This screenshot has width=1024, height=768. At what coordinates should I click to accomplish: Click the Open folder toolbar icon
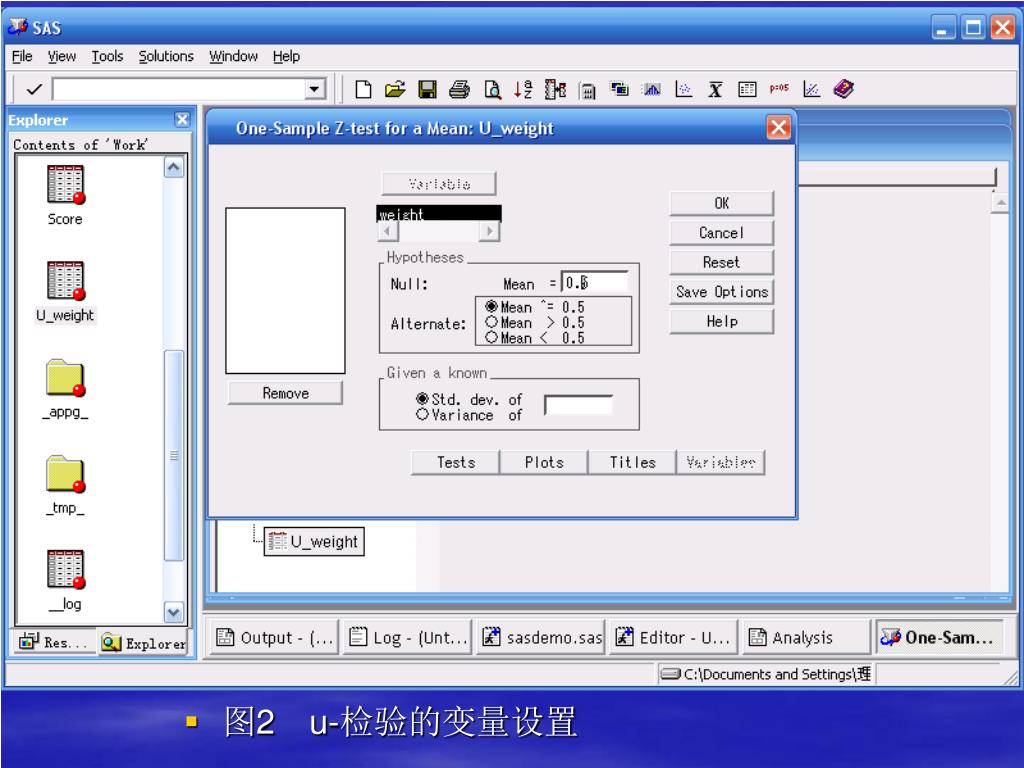(x=395, y=89)
